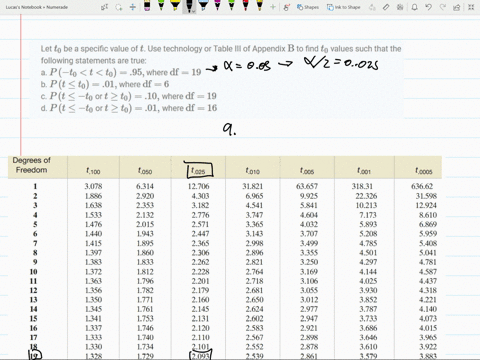This screenshot has width=480, height=360.
Task: Click the t.0005 column header
Action: [x=424, y=171]
